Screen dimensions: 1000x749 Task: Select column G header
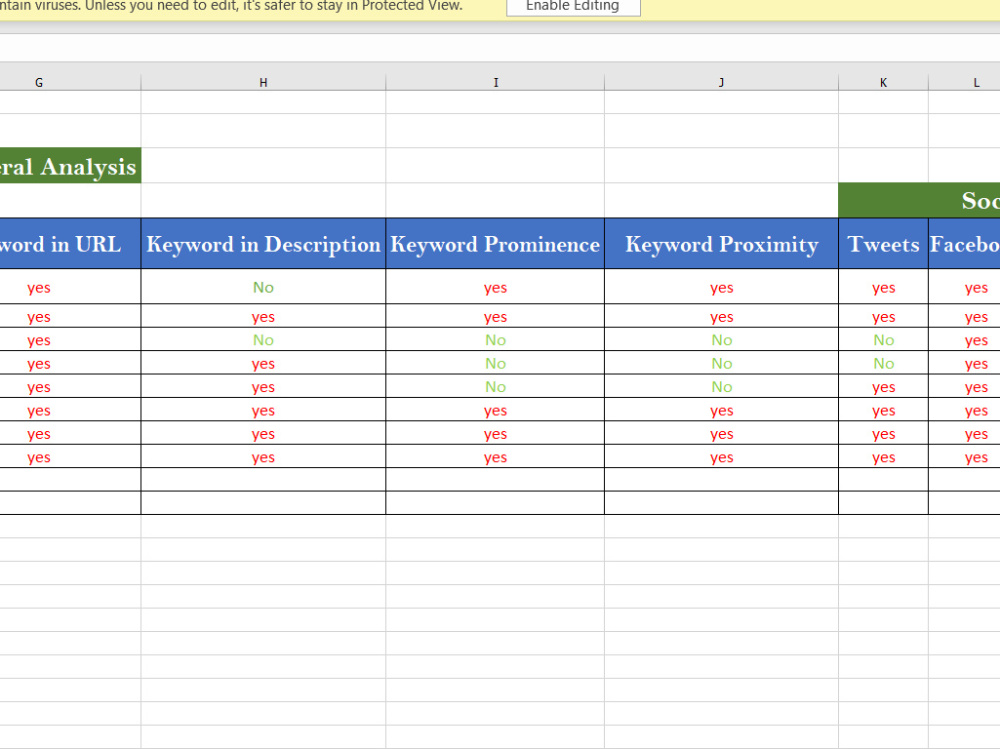(39, 82)
